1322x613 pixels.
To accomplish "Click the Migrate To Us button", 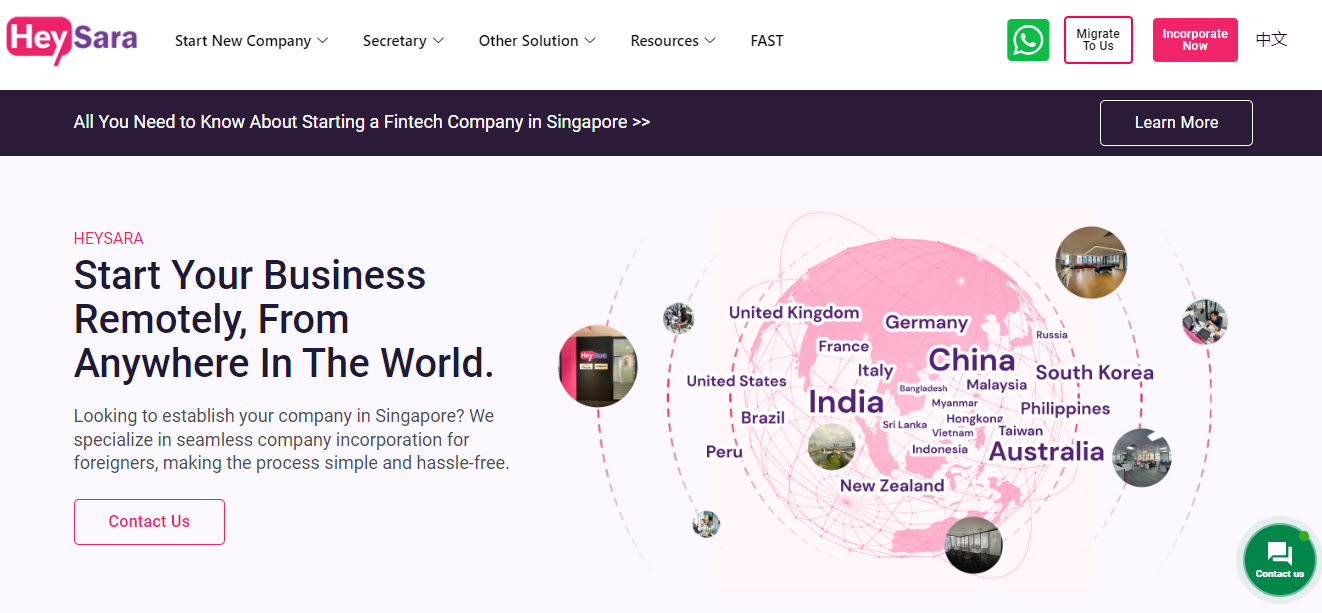I will point(1098,40).
